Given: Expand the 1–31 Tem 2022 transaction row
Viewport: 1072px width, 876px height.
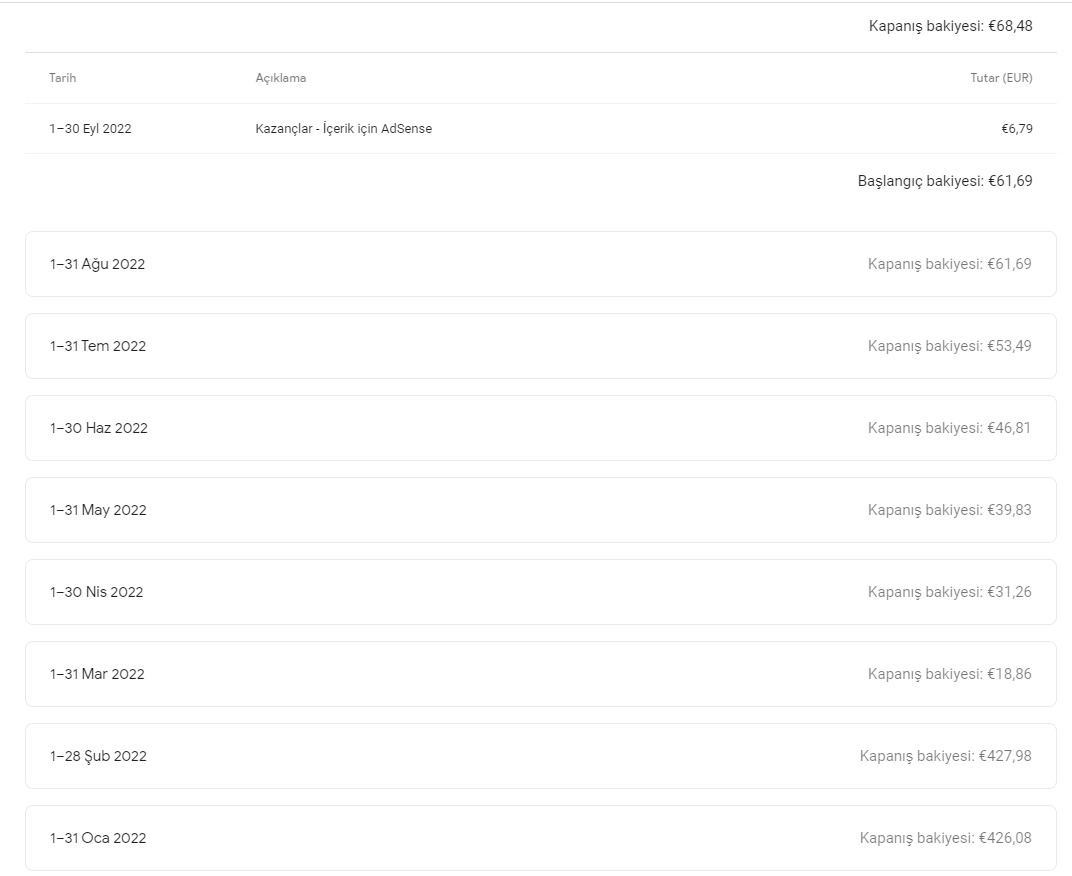Looking at the screenshot, I should 540,346.
